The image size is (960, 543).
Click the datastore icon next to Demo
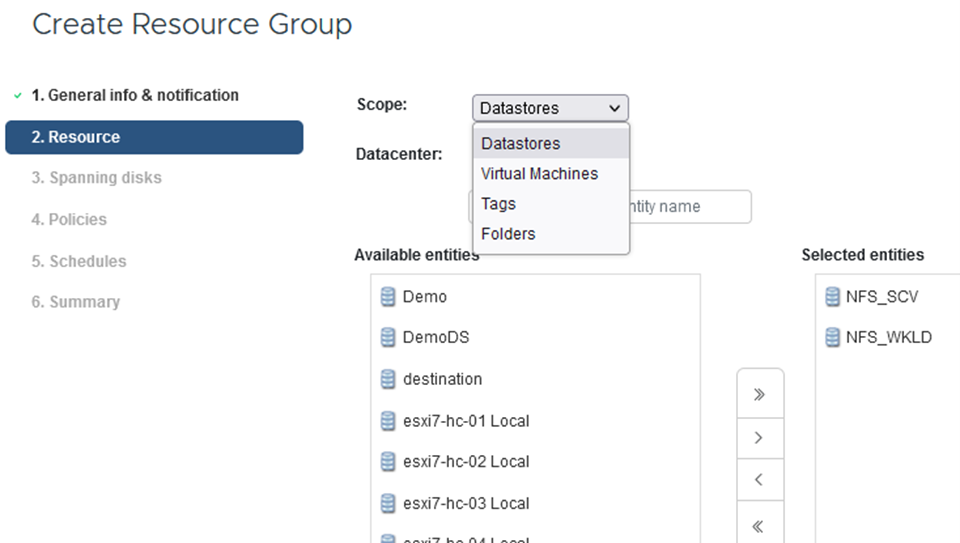(x=388, y=297)
